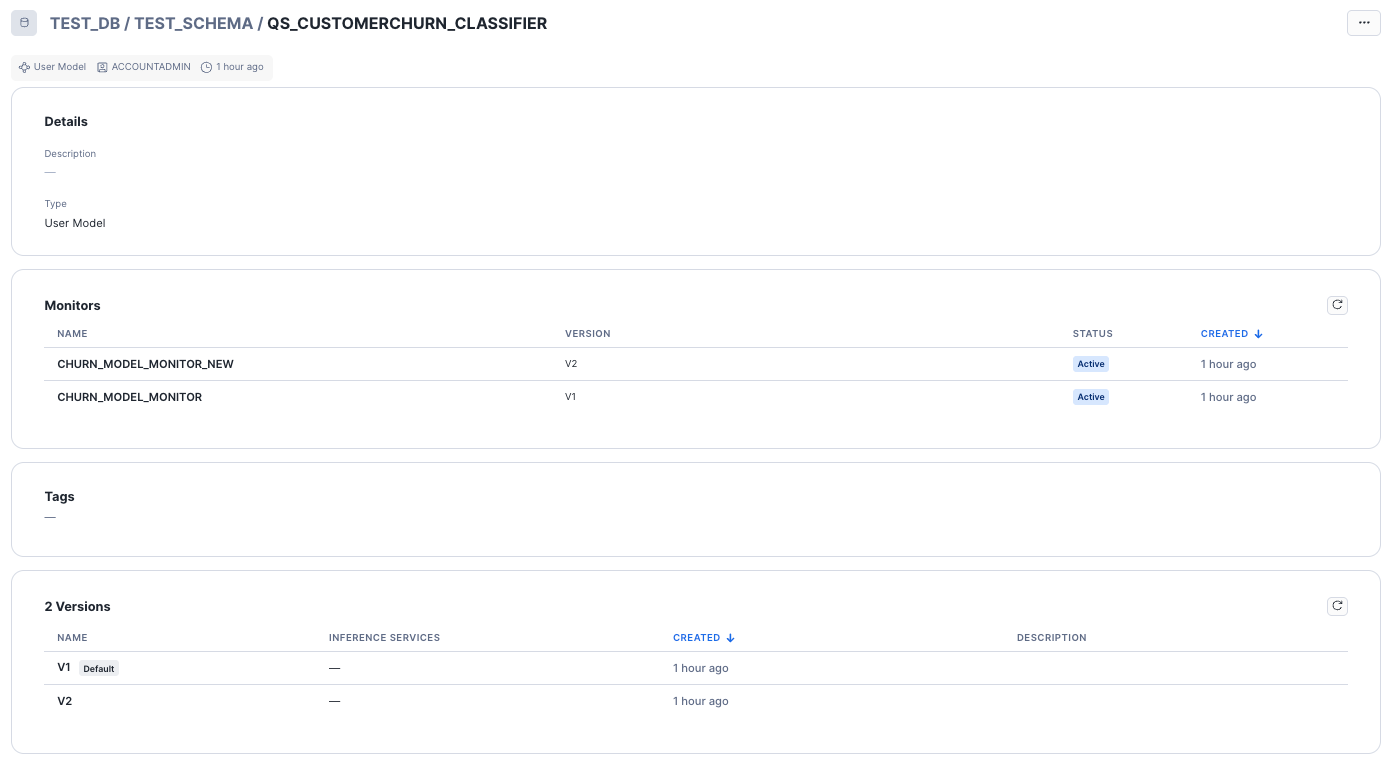This screenshot has width=1398, height=760.
Task: Sort monitors by NAME column
Action: click(x=72, y=334)
